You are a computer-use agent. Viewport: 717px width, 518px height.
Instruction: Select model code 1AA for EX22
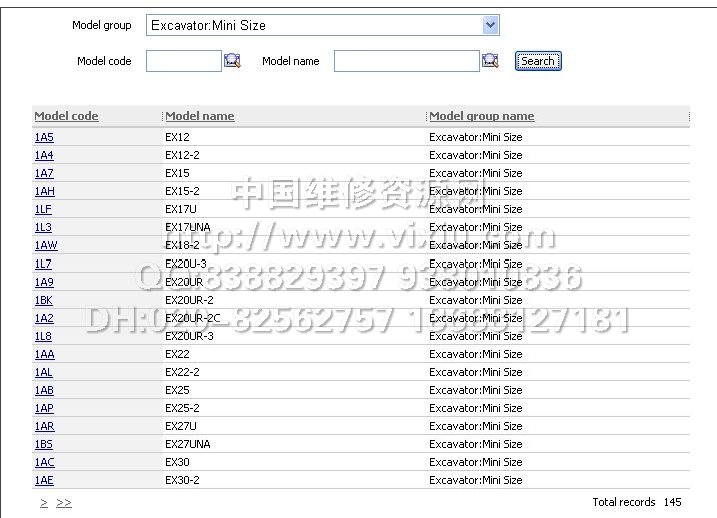[44, 354]
